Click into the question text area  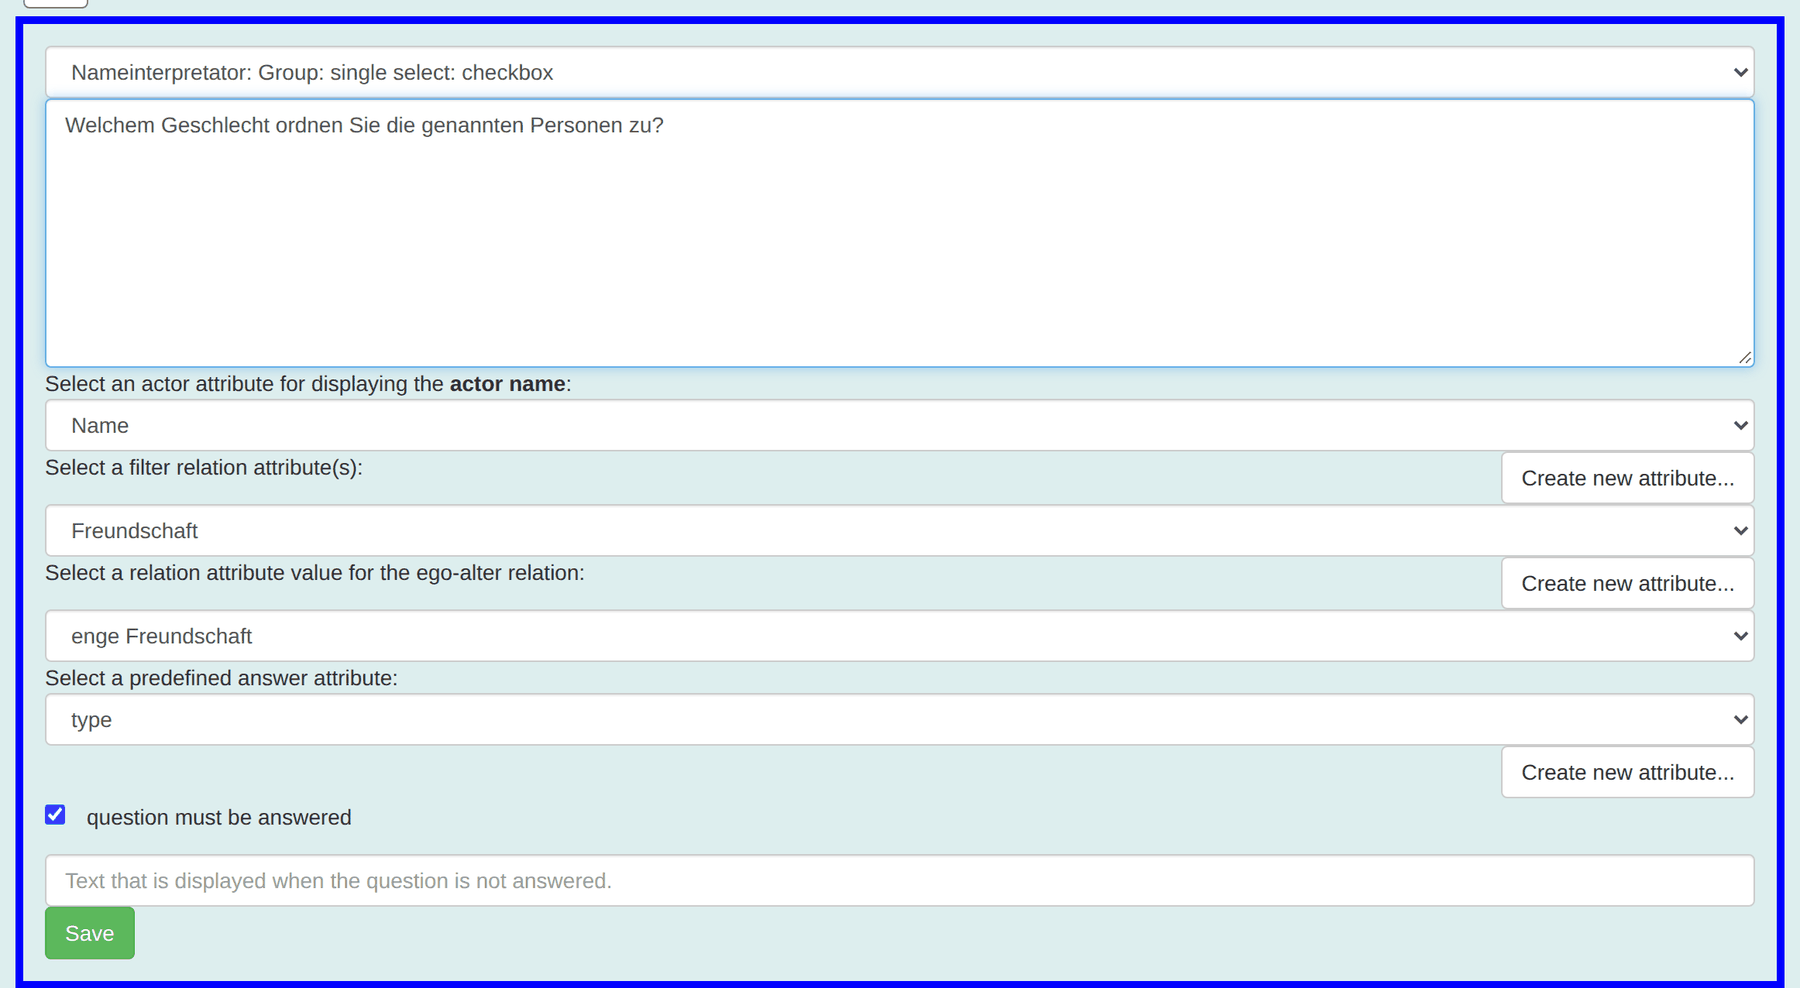[899, 233]
